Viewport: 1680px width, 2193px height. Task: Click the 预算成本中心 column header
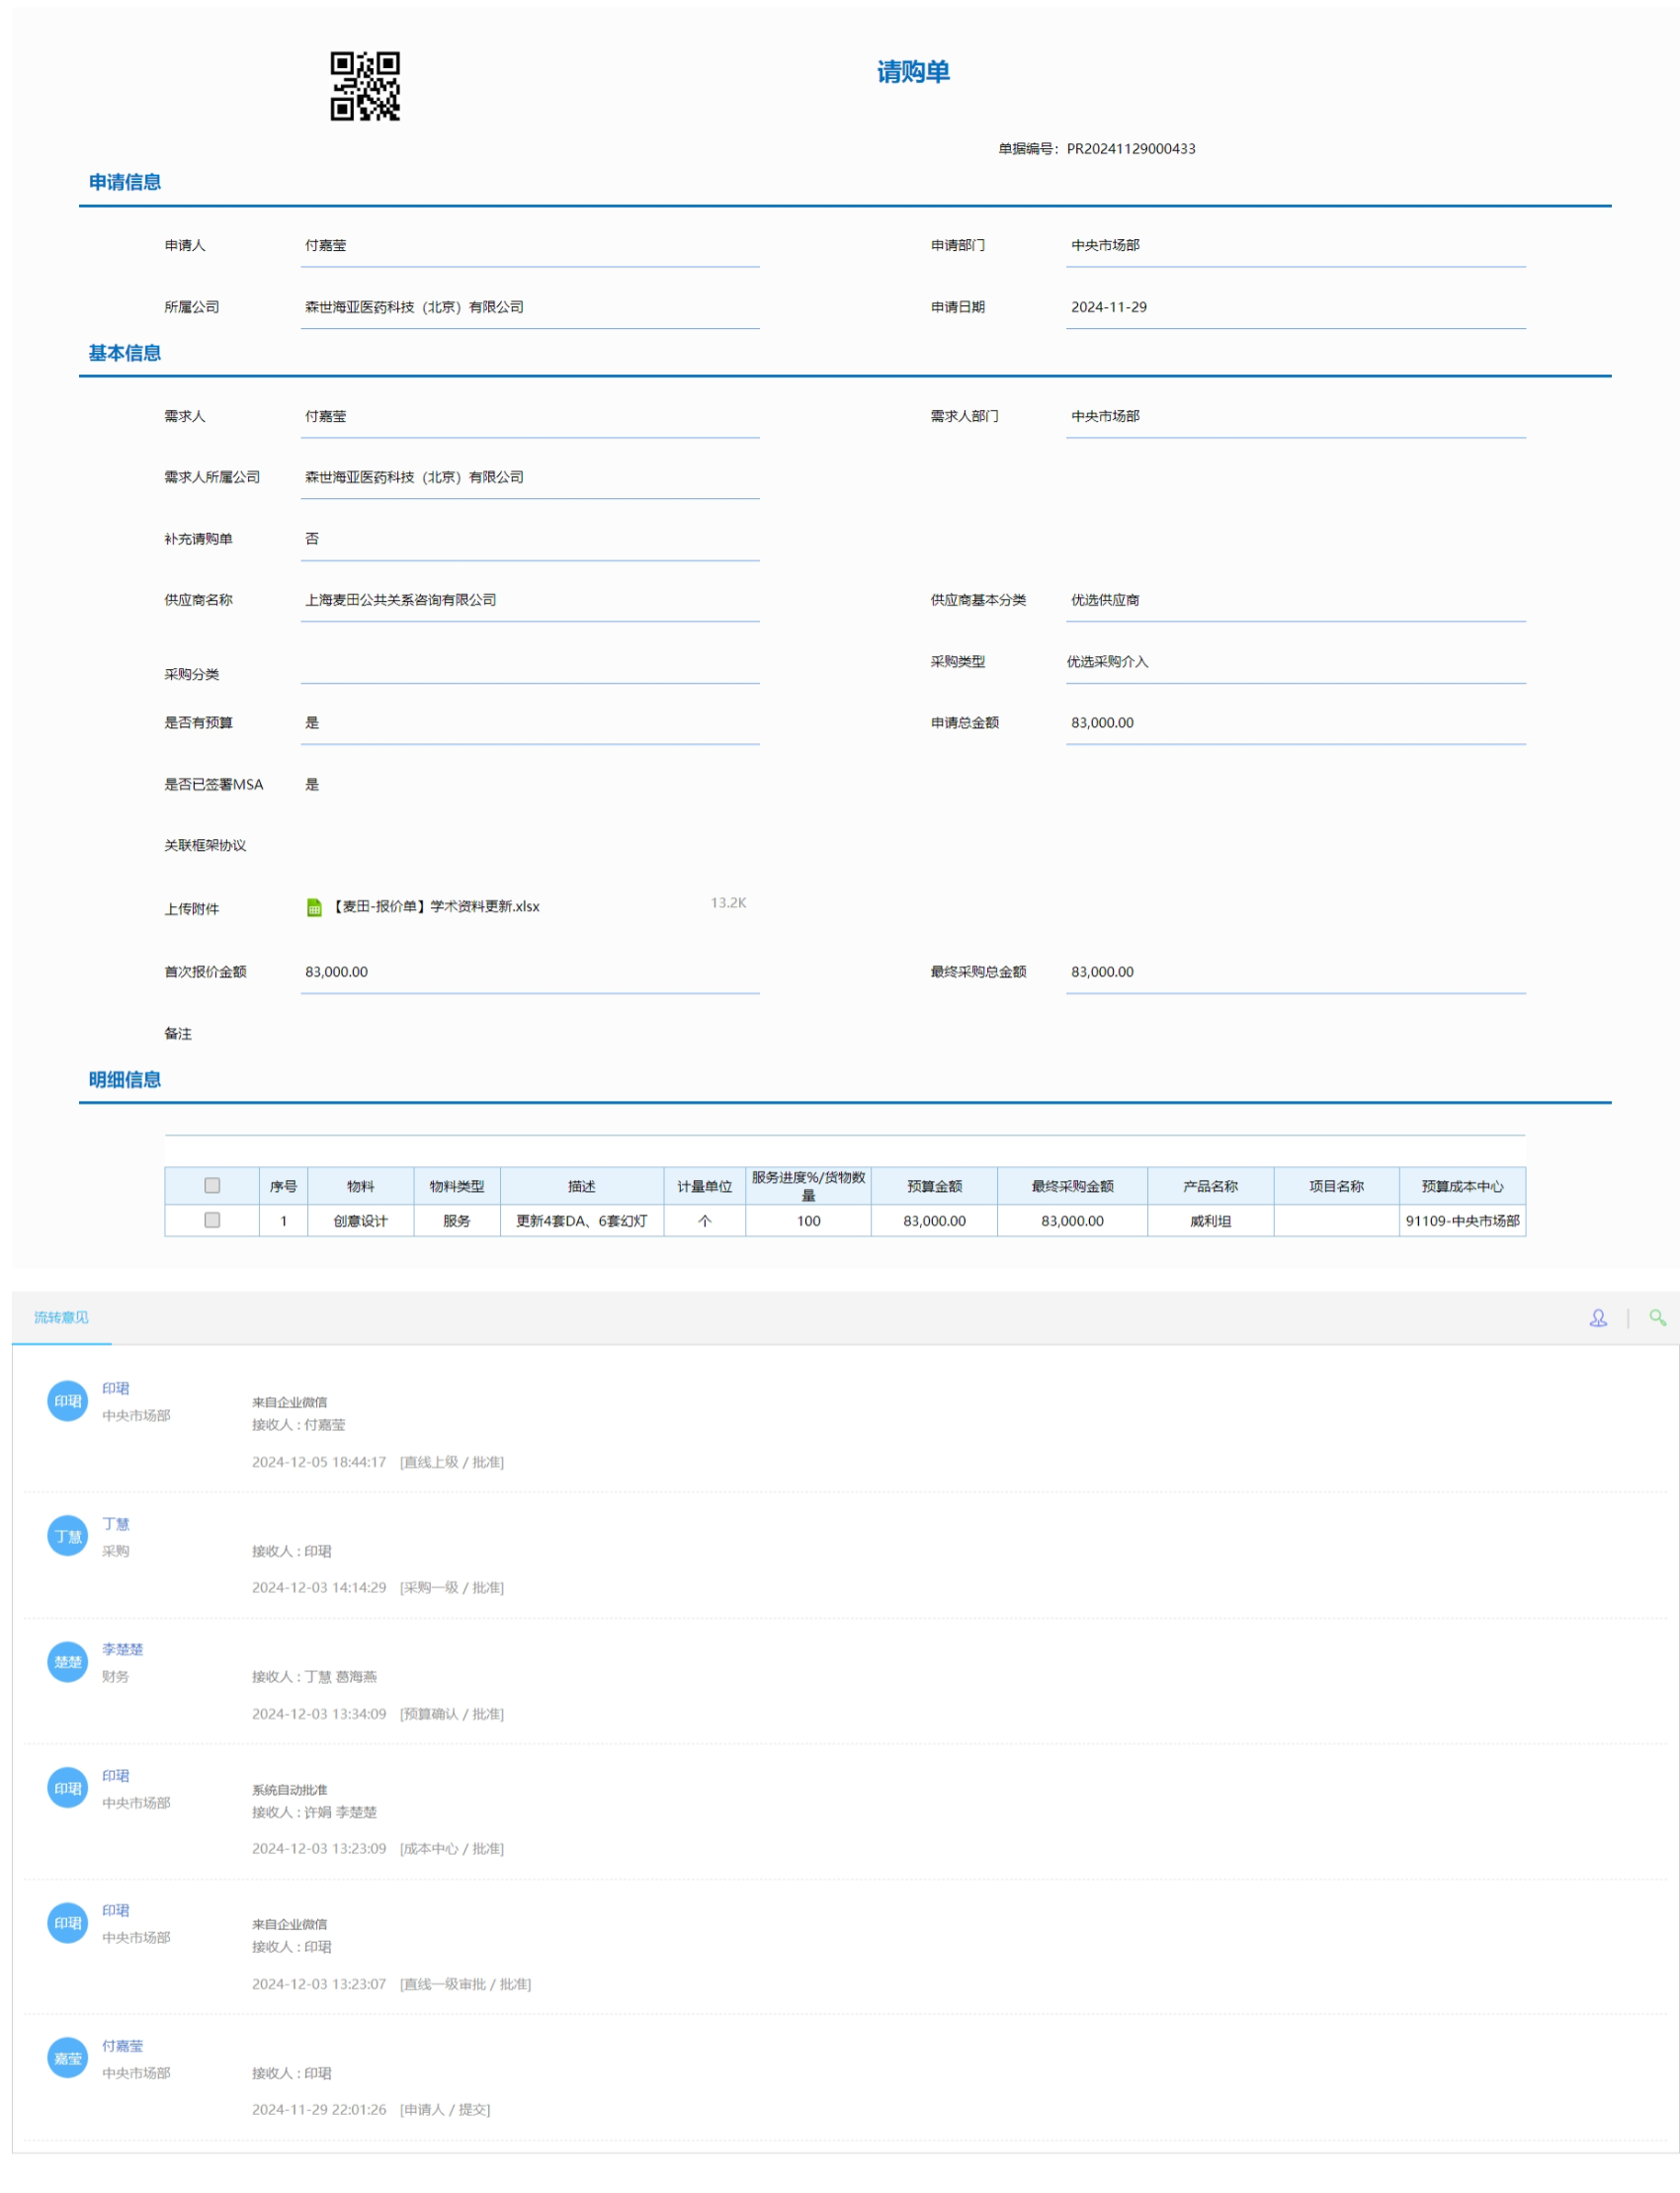(1461, 1186)
